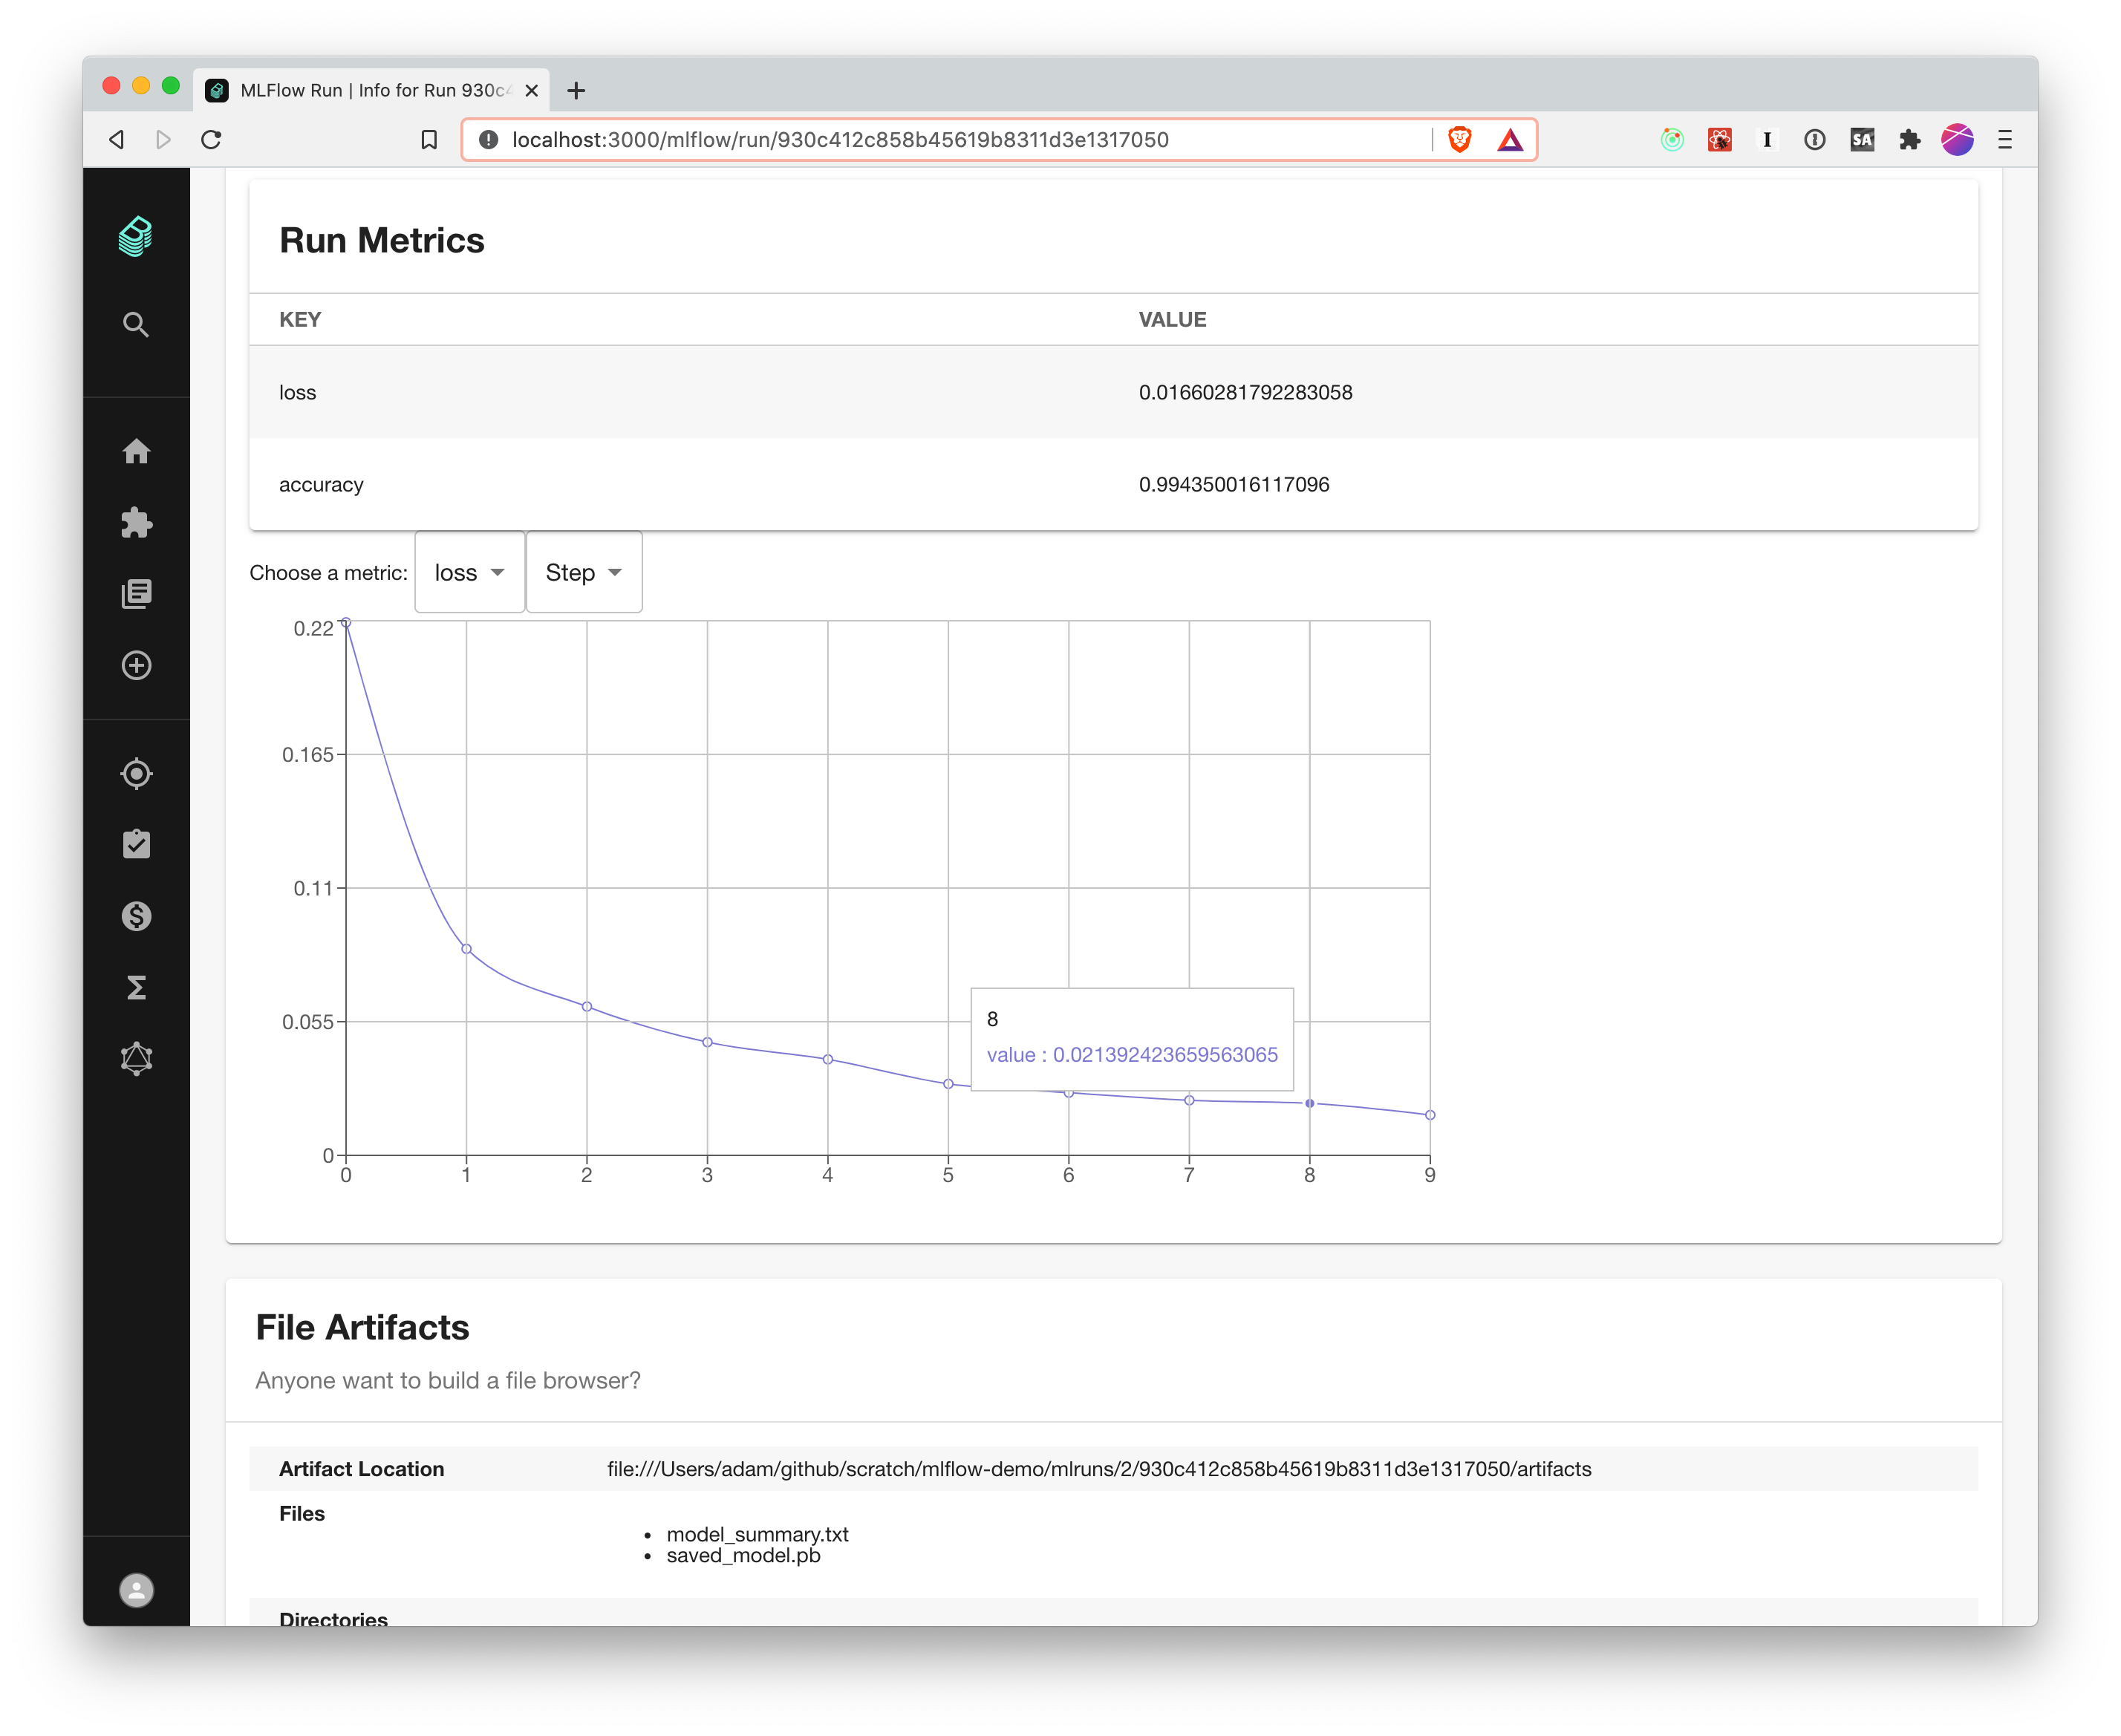Click the puzzle piece plugins icon in sidebar

(x=136, y=523)
